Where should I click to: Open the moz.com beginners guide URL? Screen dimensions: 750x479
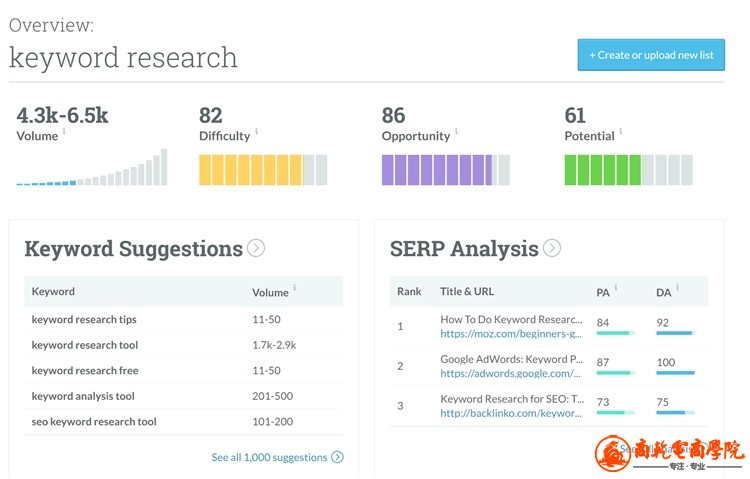click(x=510, y=333)
